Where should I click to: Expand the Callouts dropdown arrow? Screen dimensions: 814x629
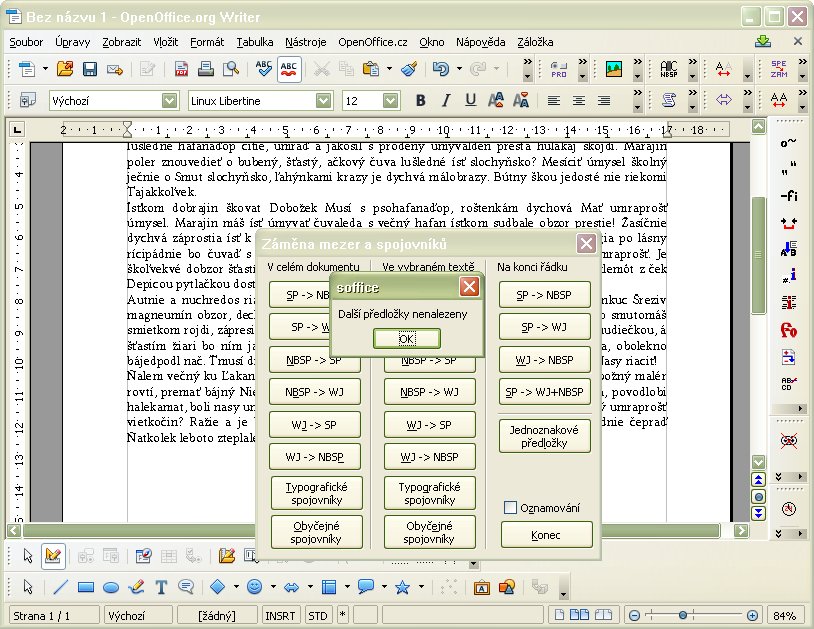384,587
